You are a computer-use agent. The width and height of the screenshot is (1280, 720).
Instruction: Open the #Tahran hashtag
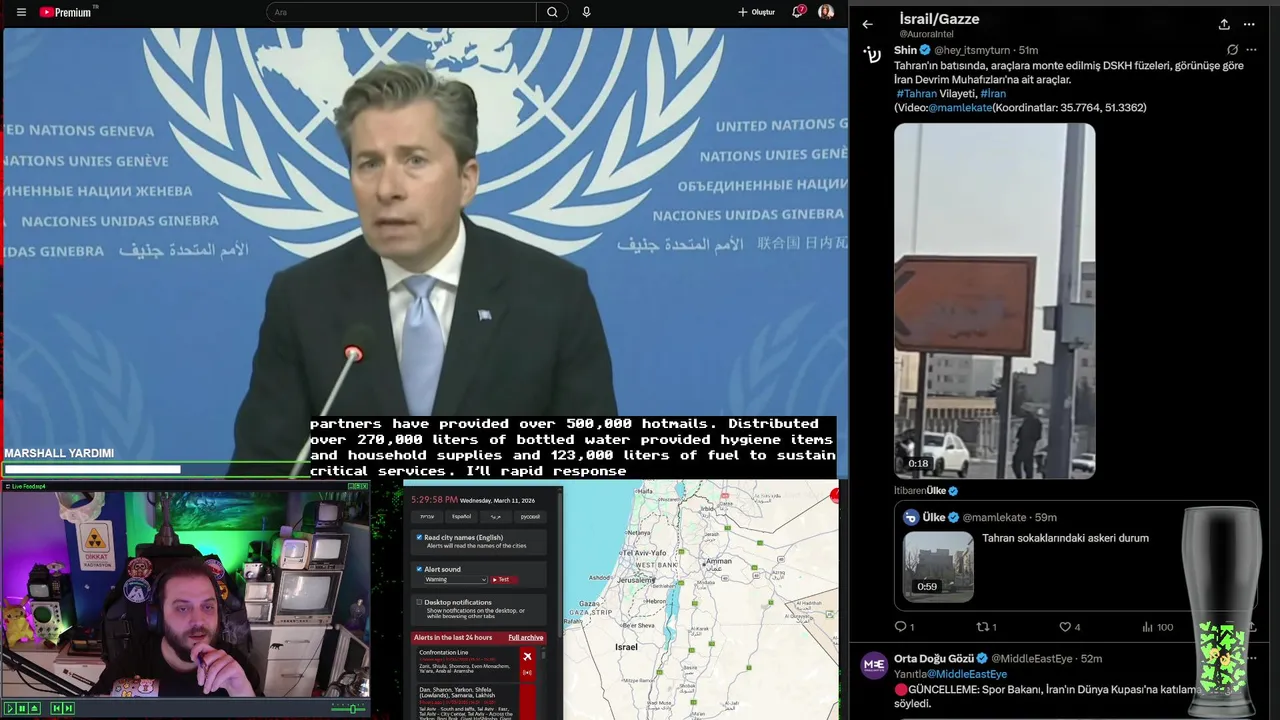[916, 94]
